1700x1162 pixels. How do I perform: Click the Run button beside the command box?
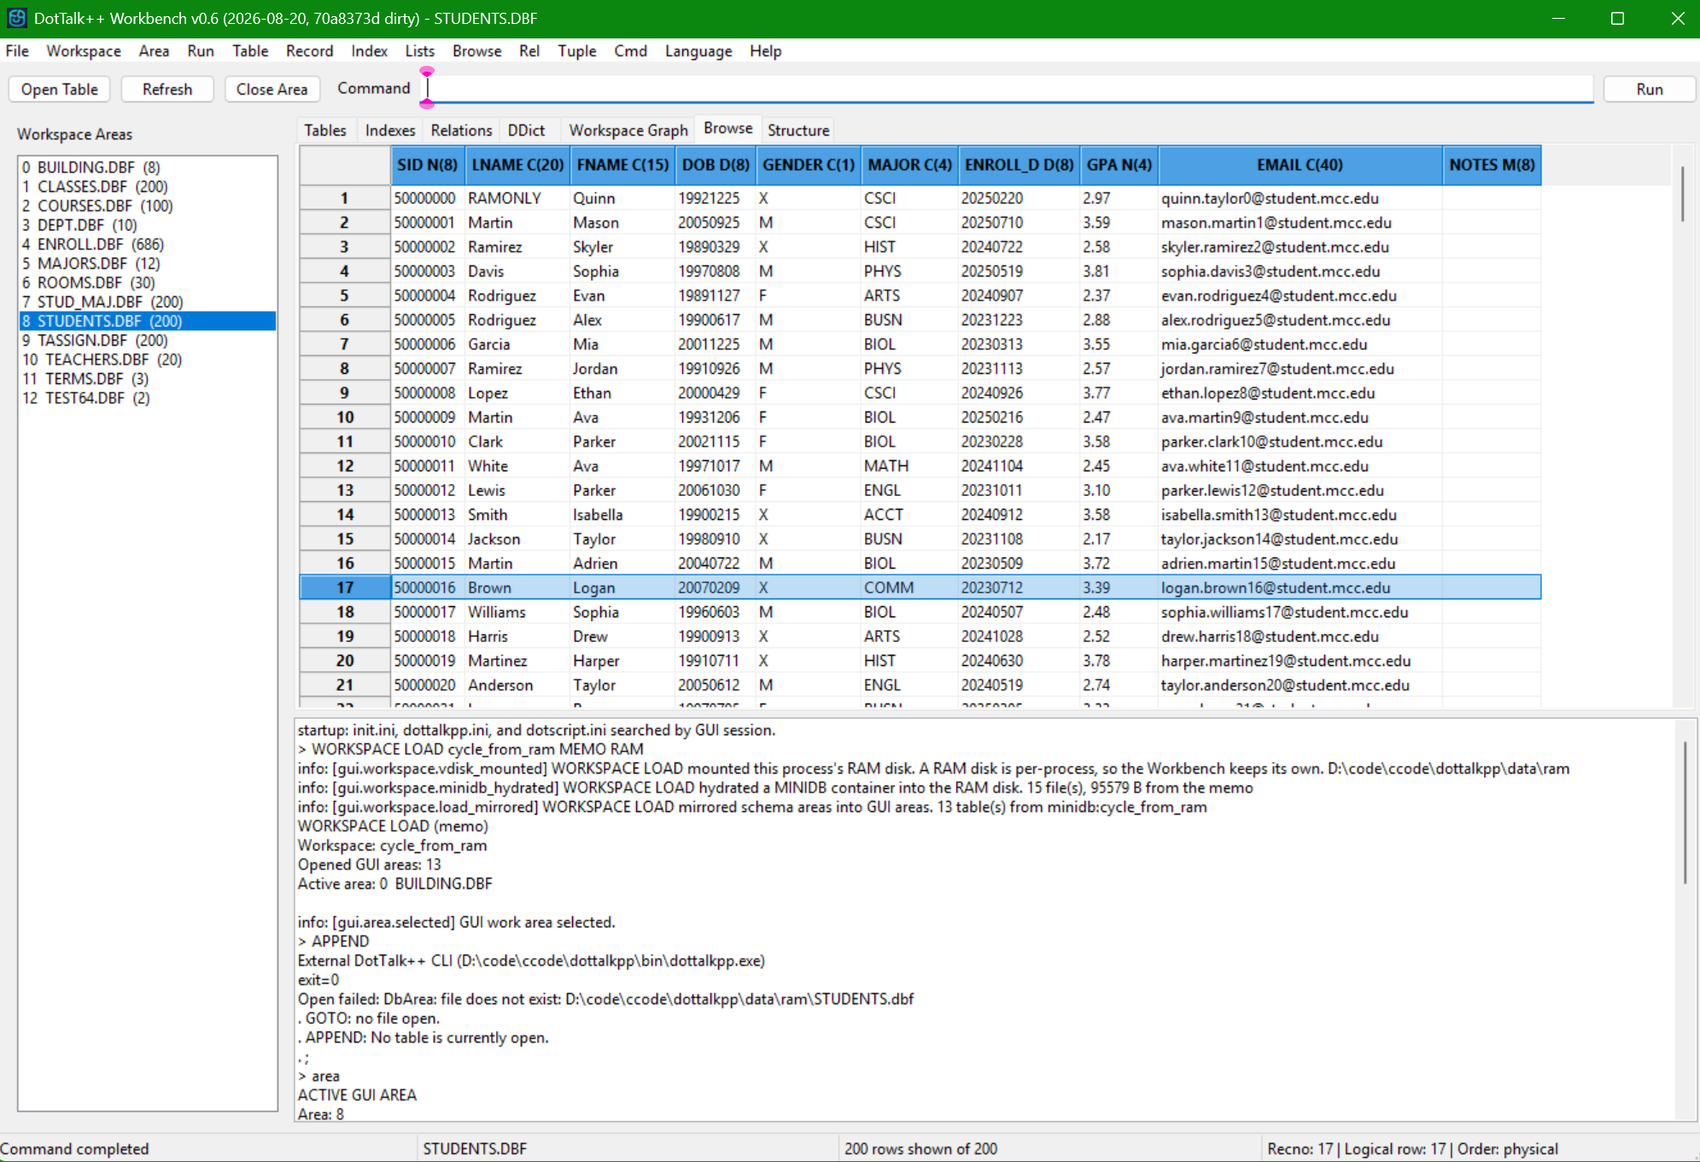[1649, 89]
